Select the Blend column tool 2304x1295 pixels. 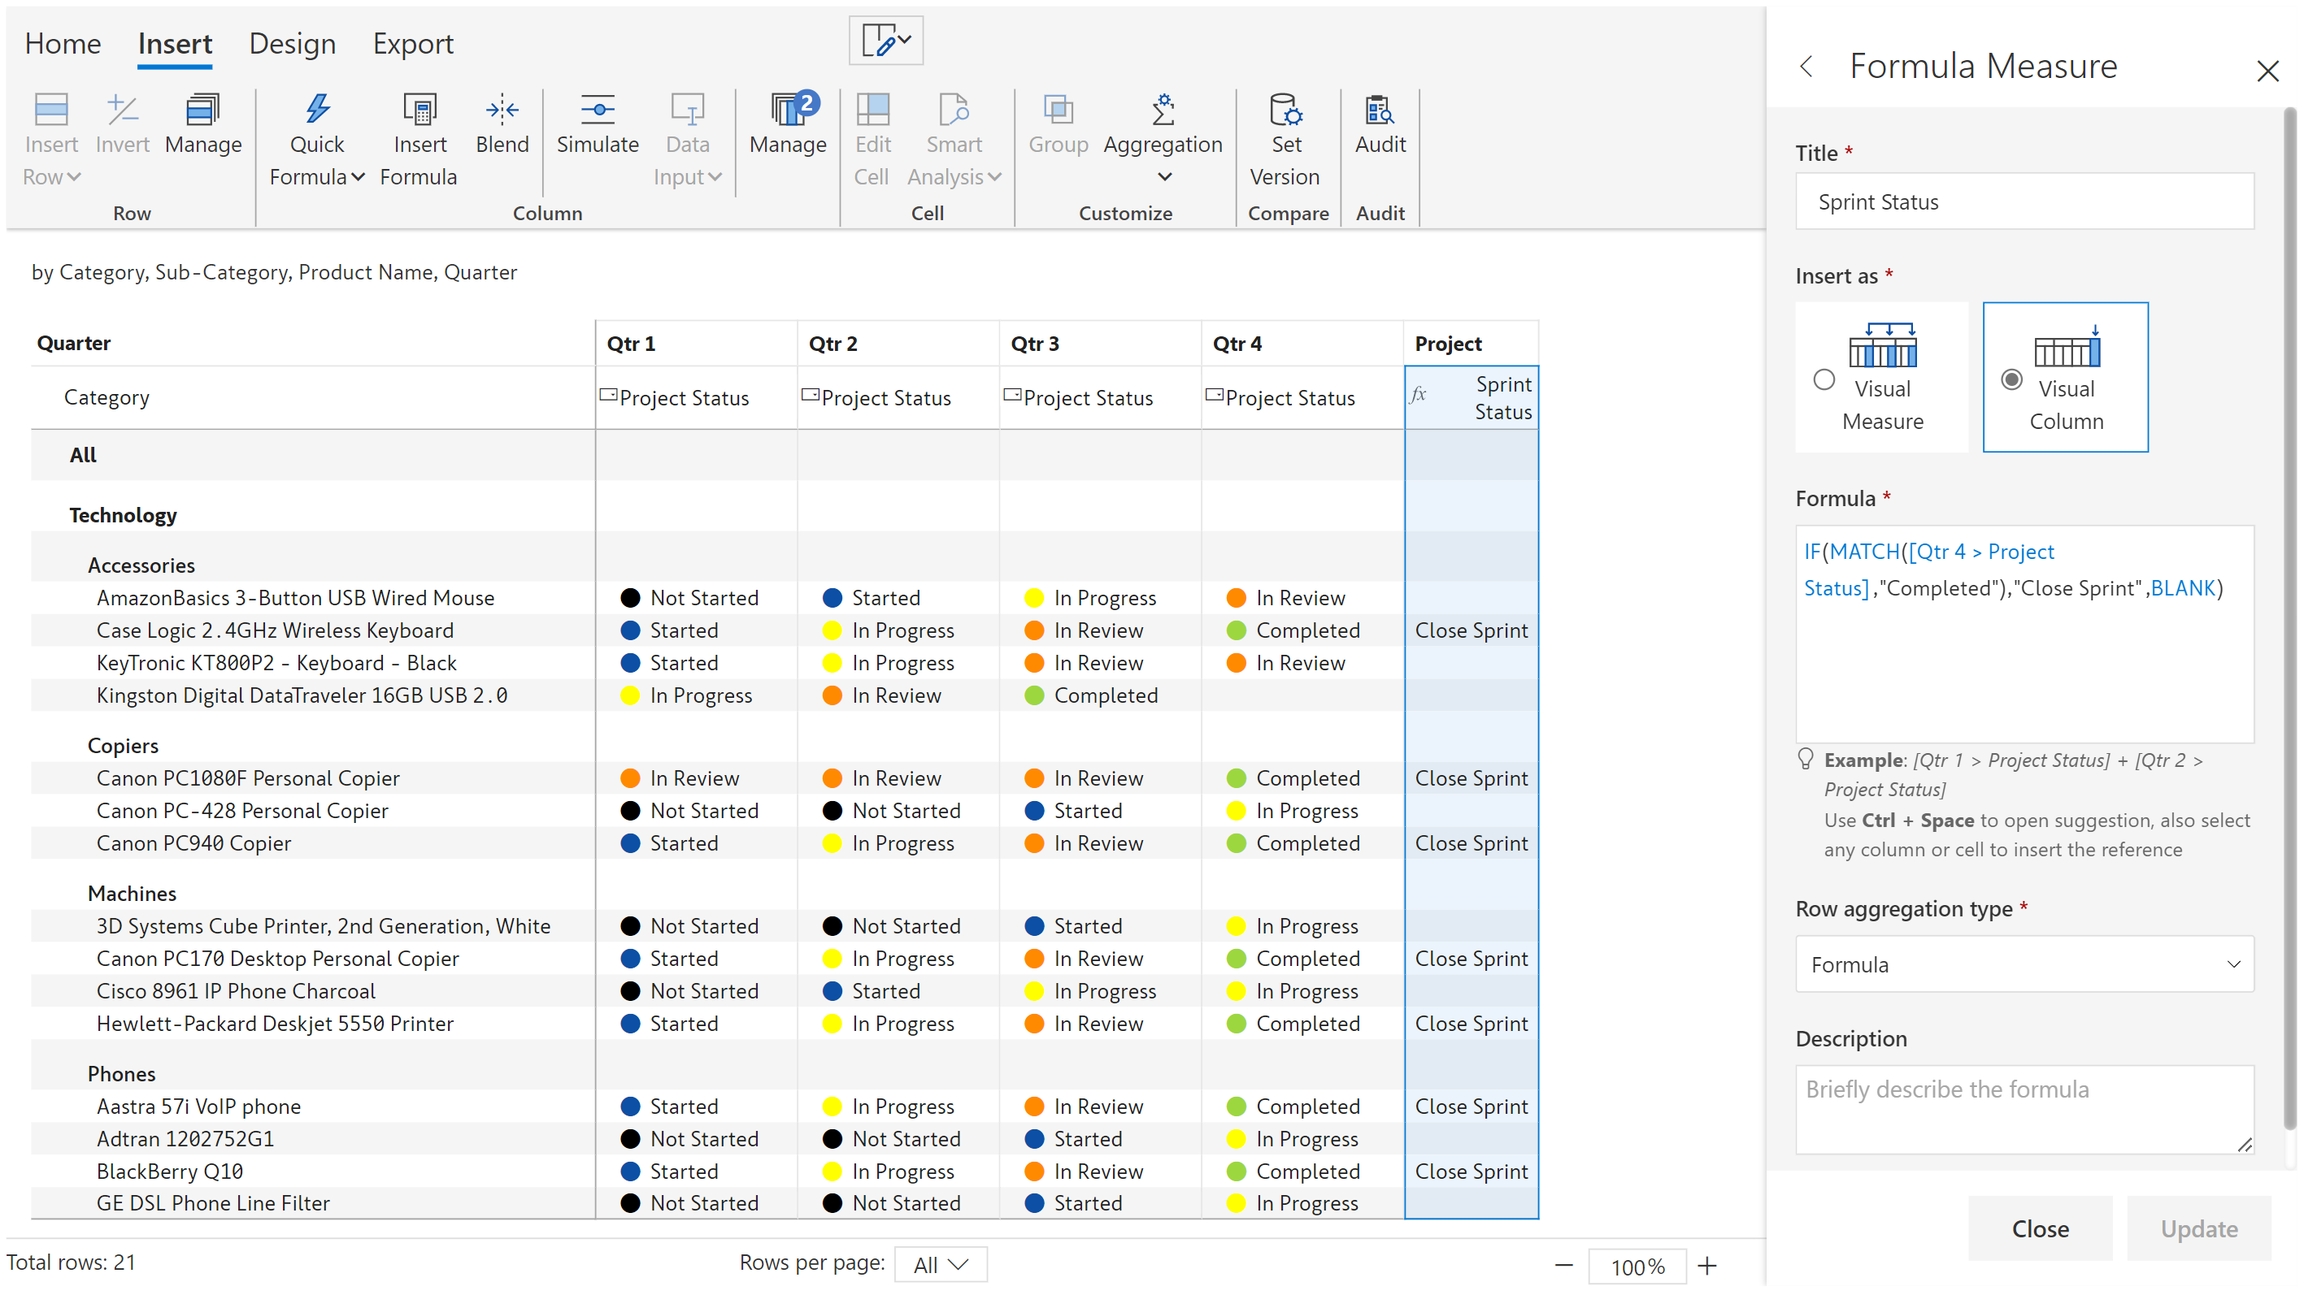click(502, 110)
